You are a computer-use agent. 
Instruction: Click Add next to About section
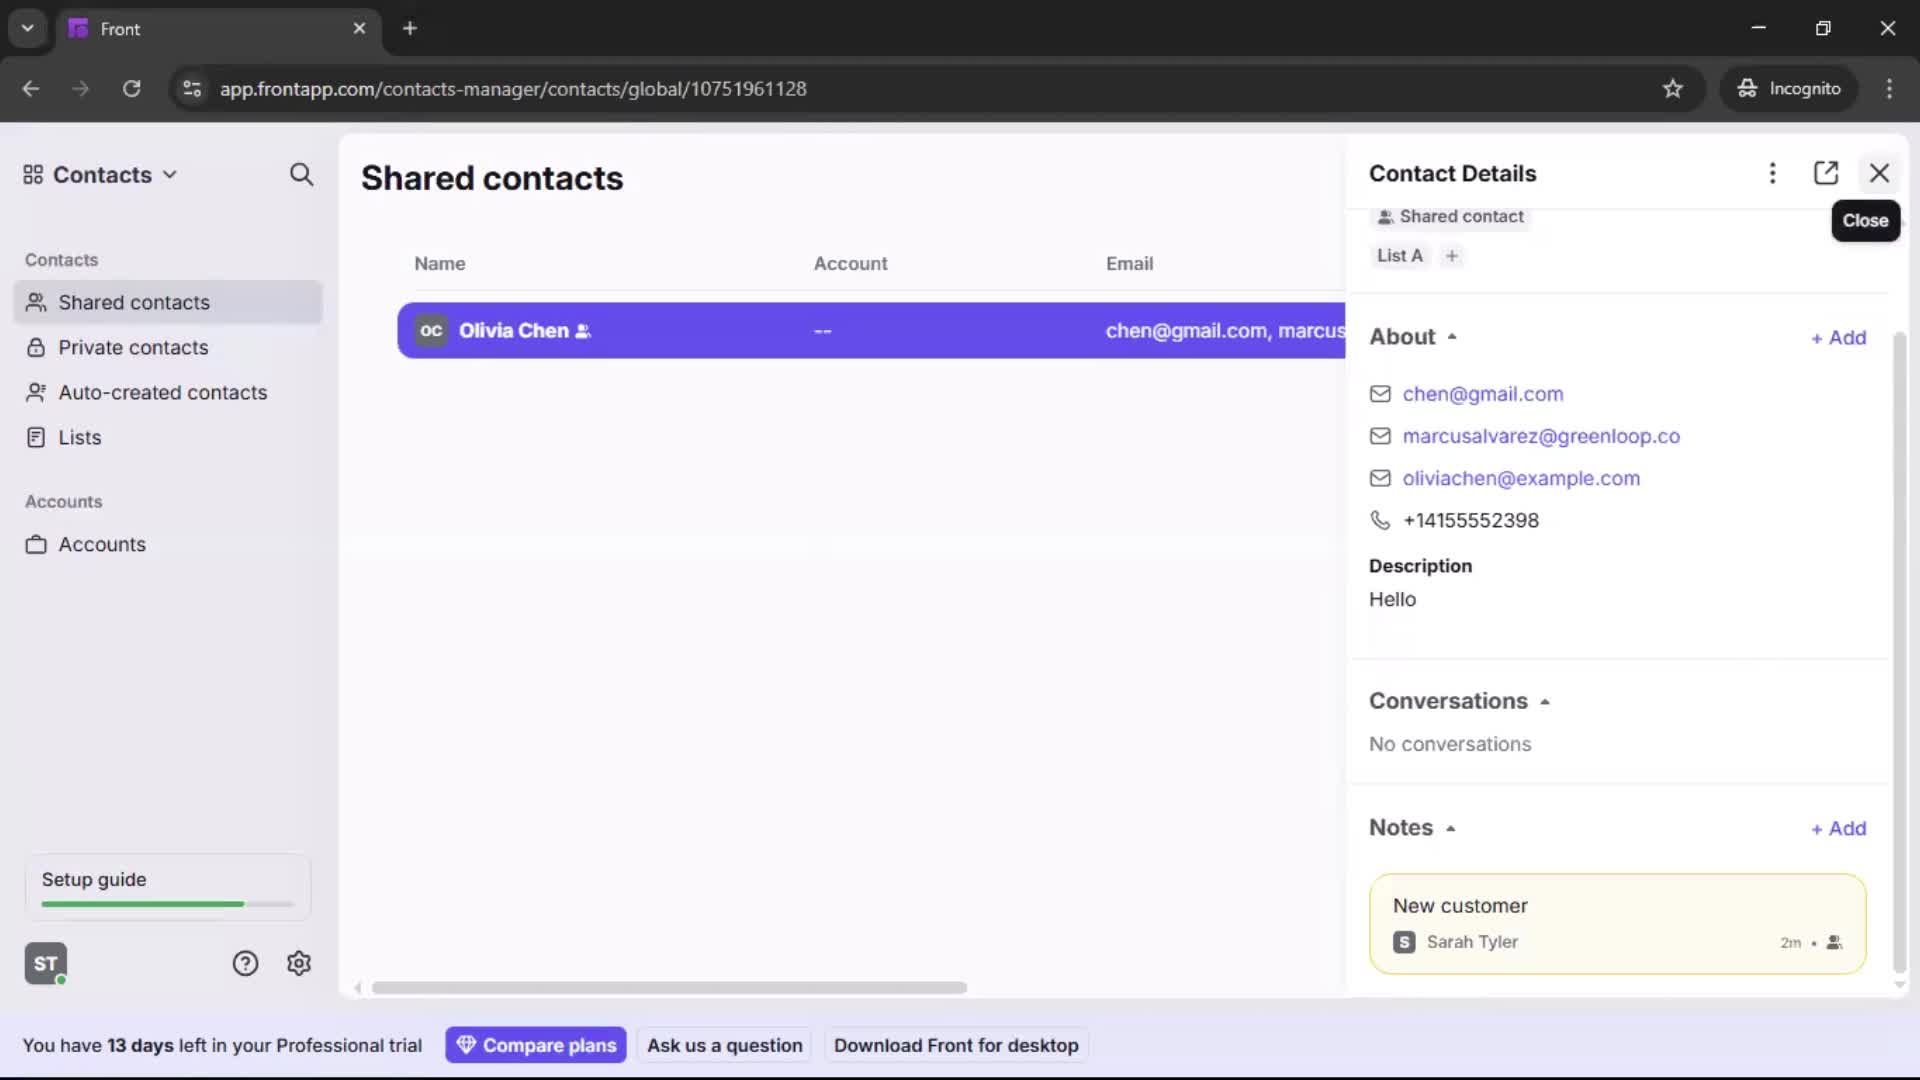1838,337
